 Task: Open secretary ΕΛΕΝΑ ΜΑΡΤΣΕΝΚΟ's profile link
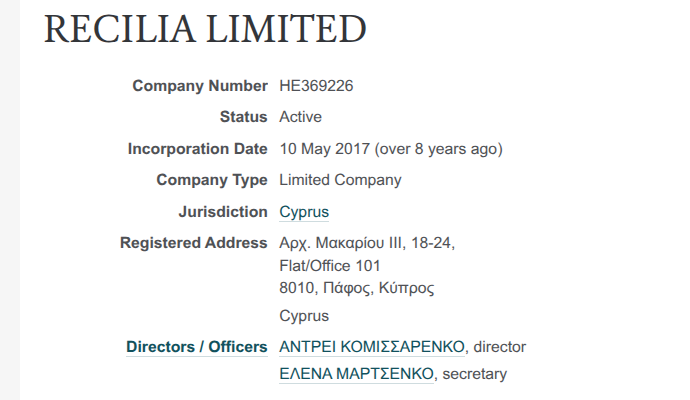pos(357,374)
